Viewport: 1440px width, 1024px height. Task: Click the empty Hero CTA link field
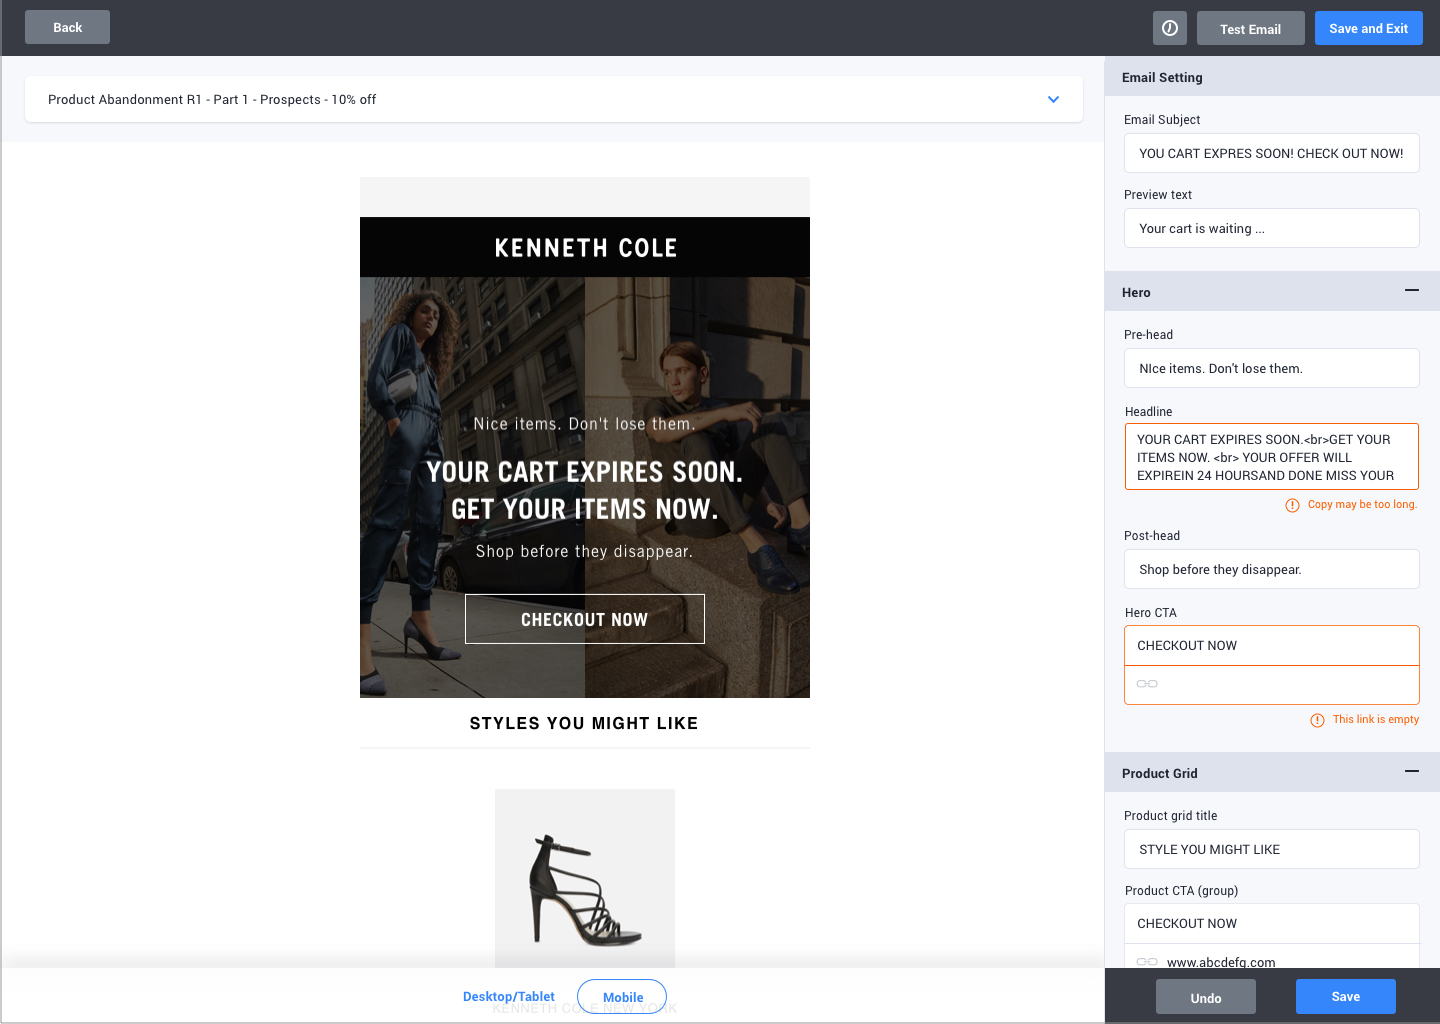[1272, 685]
